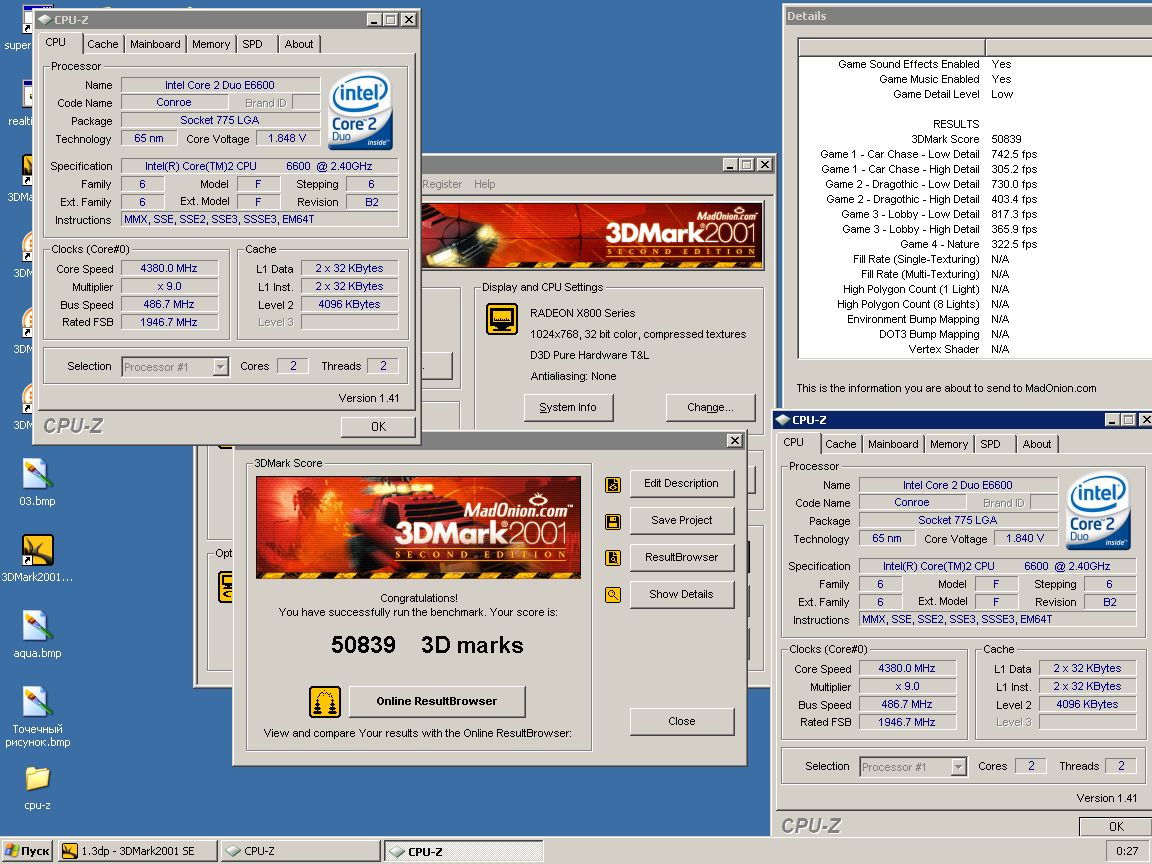
Task: Open the Точечный рисунок.bmp desktop file
Action: [x=37, y=716]
